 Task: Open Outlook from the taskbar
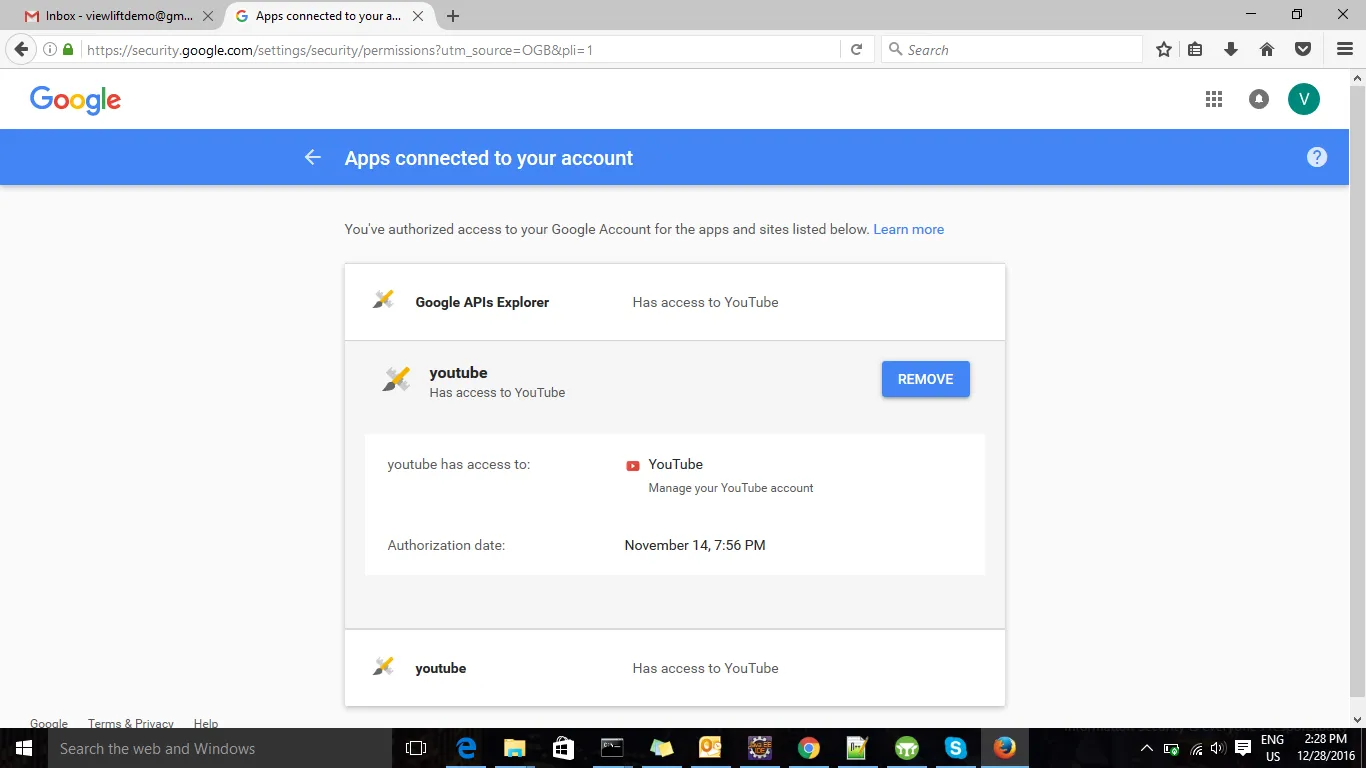tap(711, 748)
